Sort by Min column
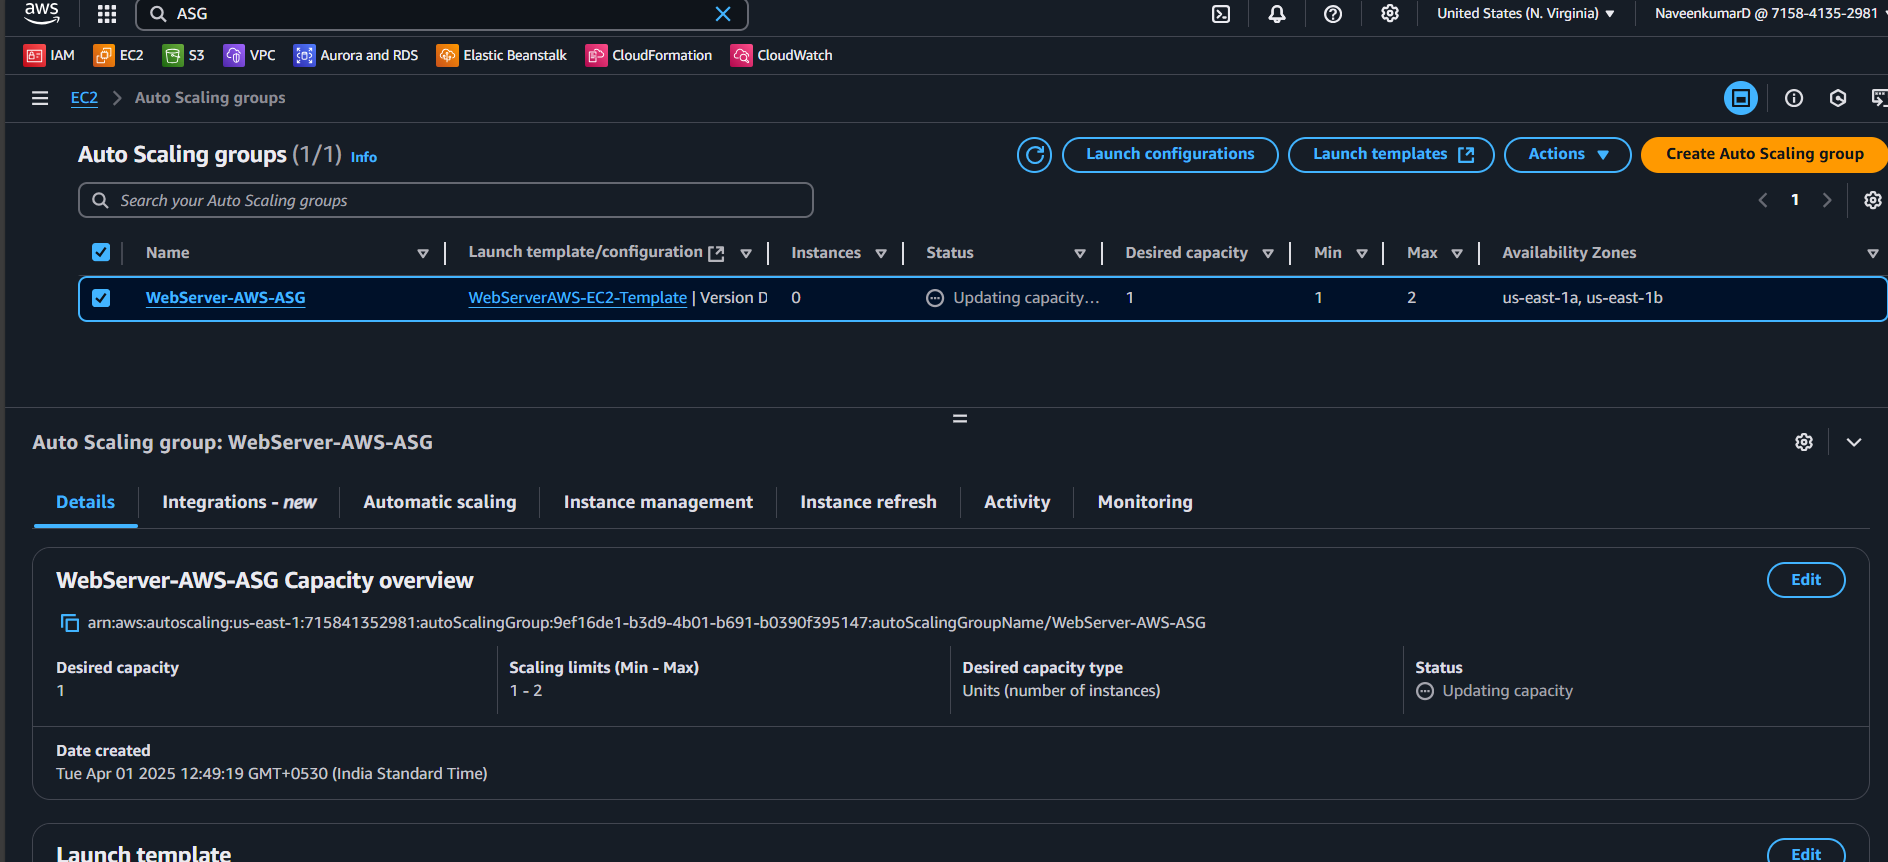 click(1362, 254)
